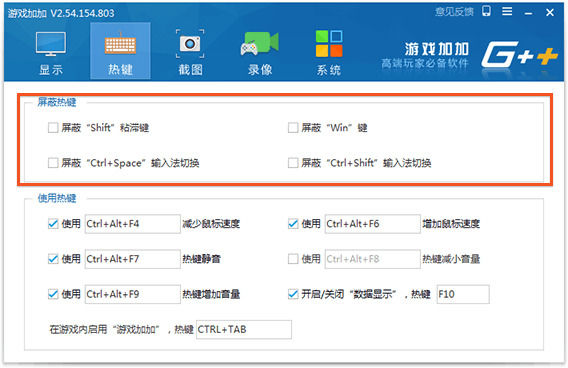Close the 游戏加加 window
This screenshot has height=368, width=568.
tap(550, 12)
